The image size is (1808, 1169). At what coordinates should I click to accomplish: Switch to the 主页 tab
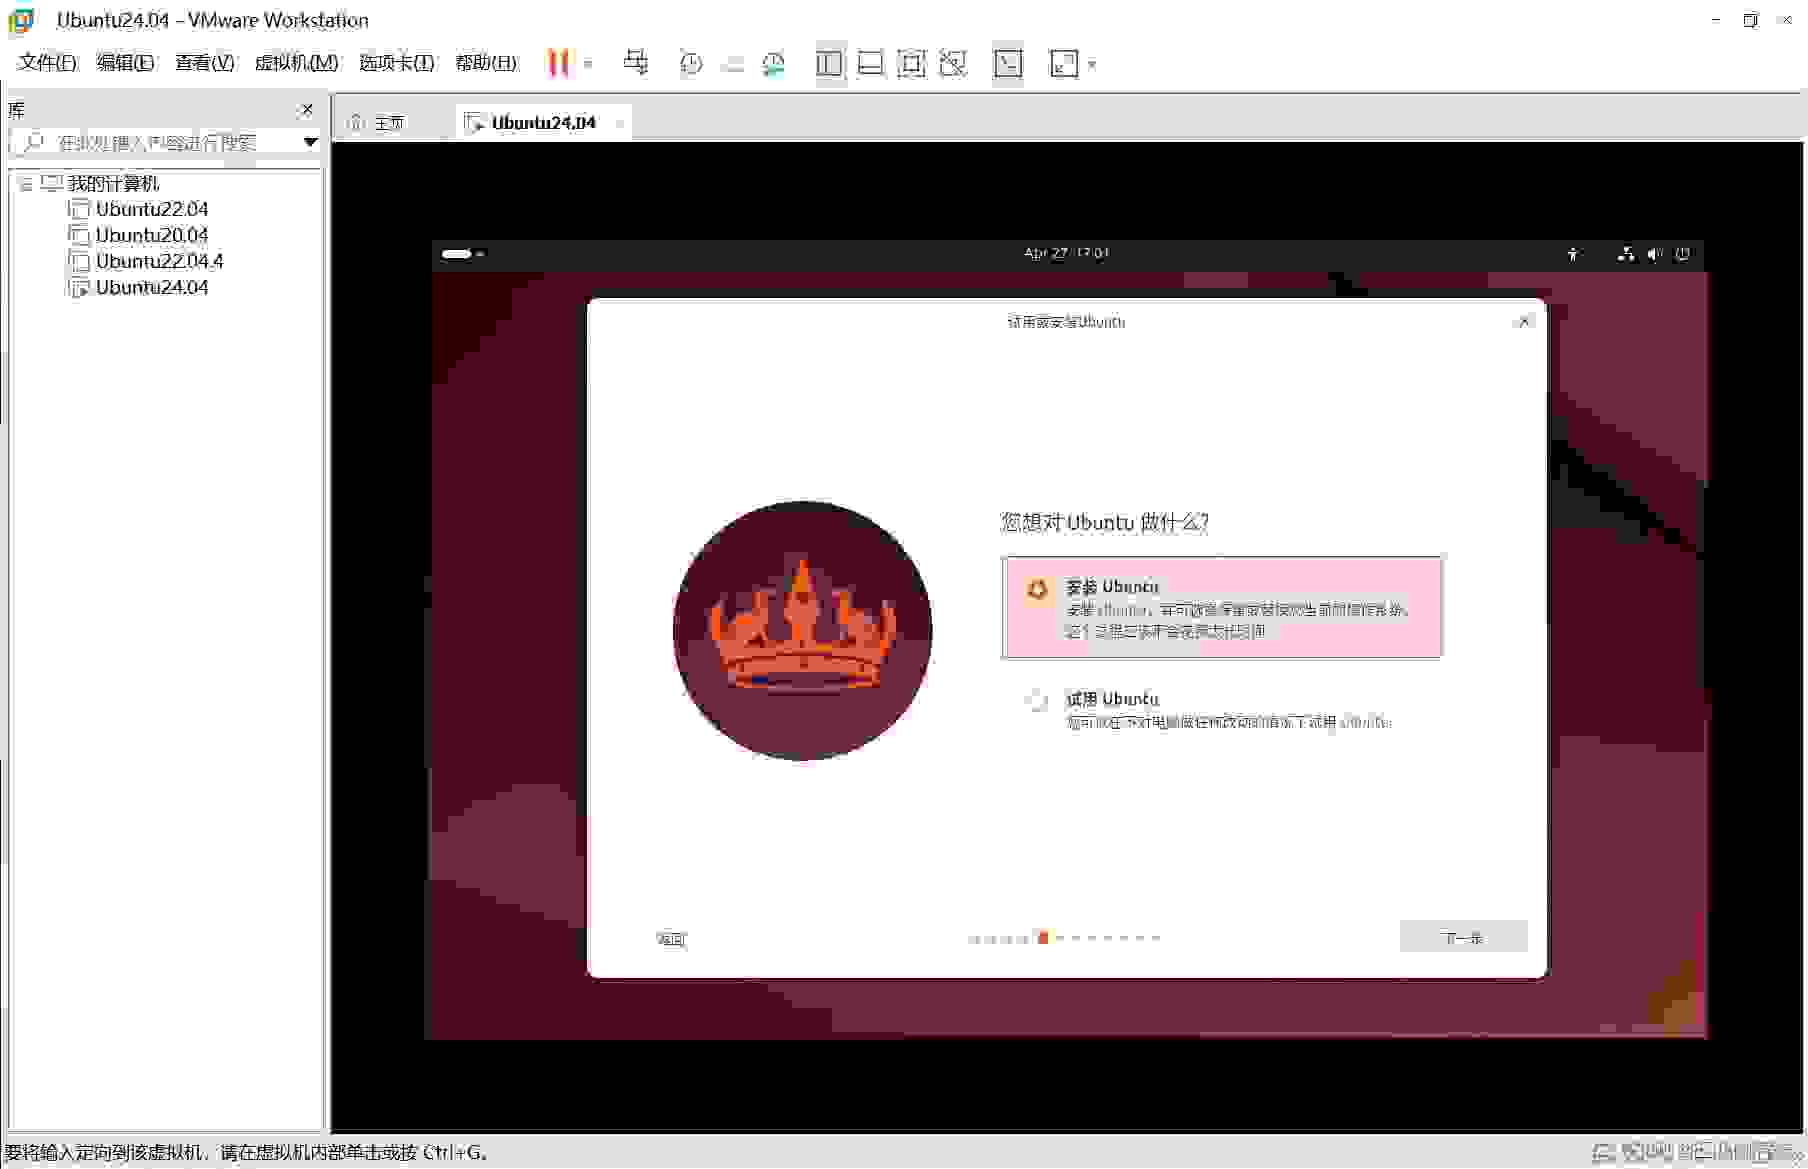coord(389,123)
